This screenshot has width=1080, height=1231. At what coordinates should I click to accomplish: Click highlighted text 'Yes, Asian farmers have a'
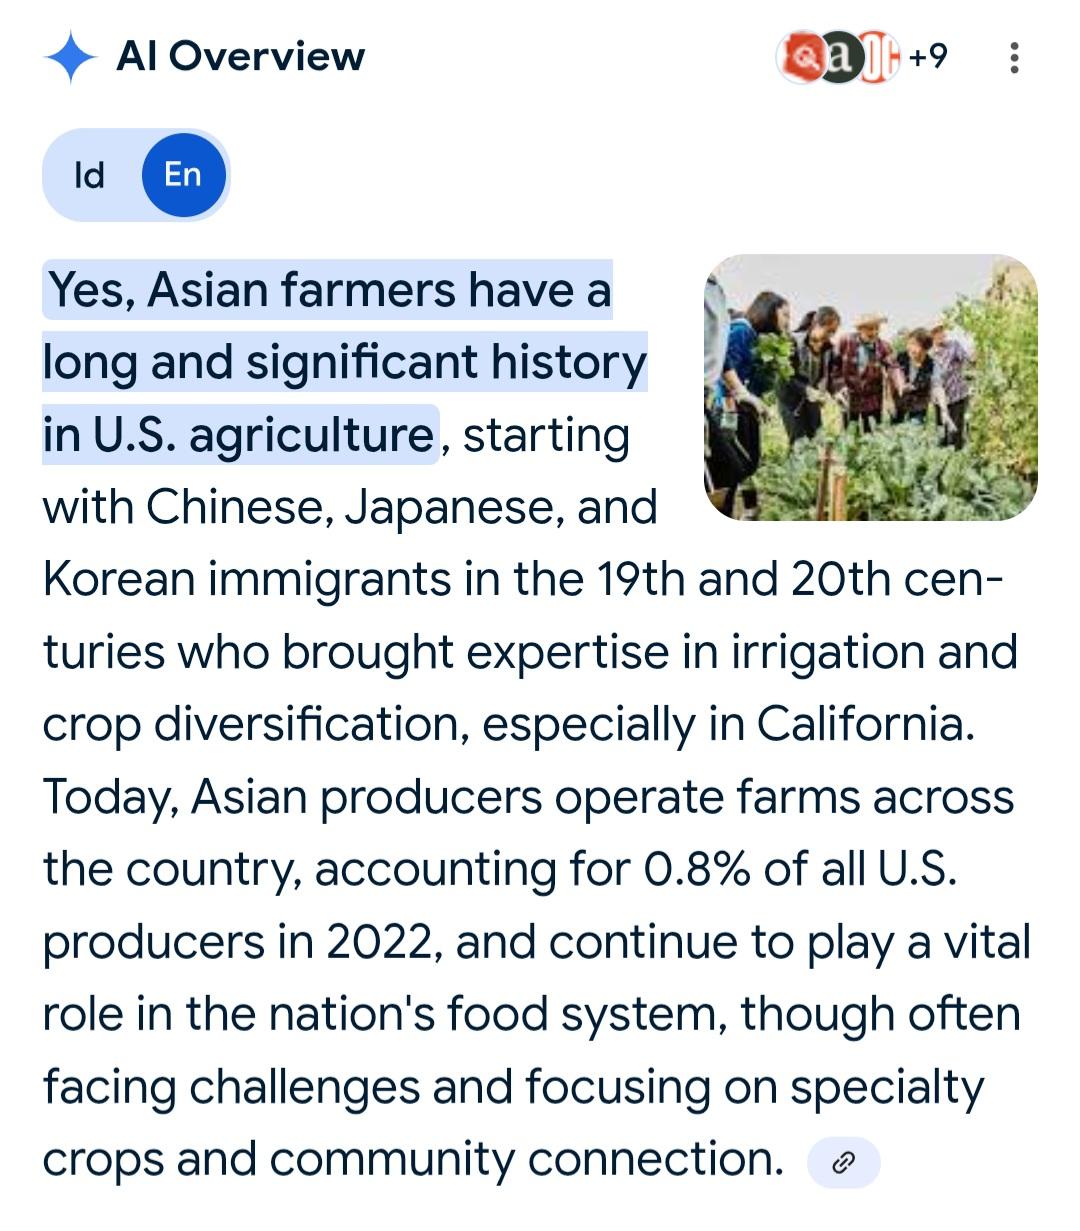328,291
